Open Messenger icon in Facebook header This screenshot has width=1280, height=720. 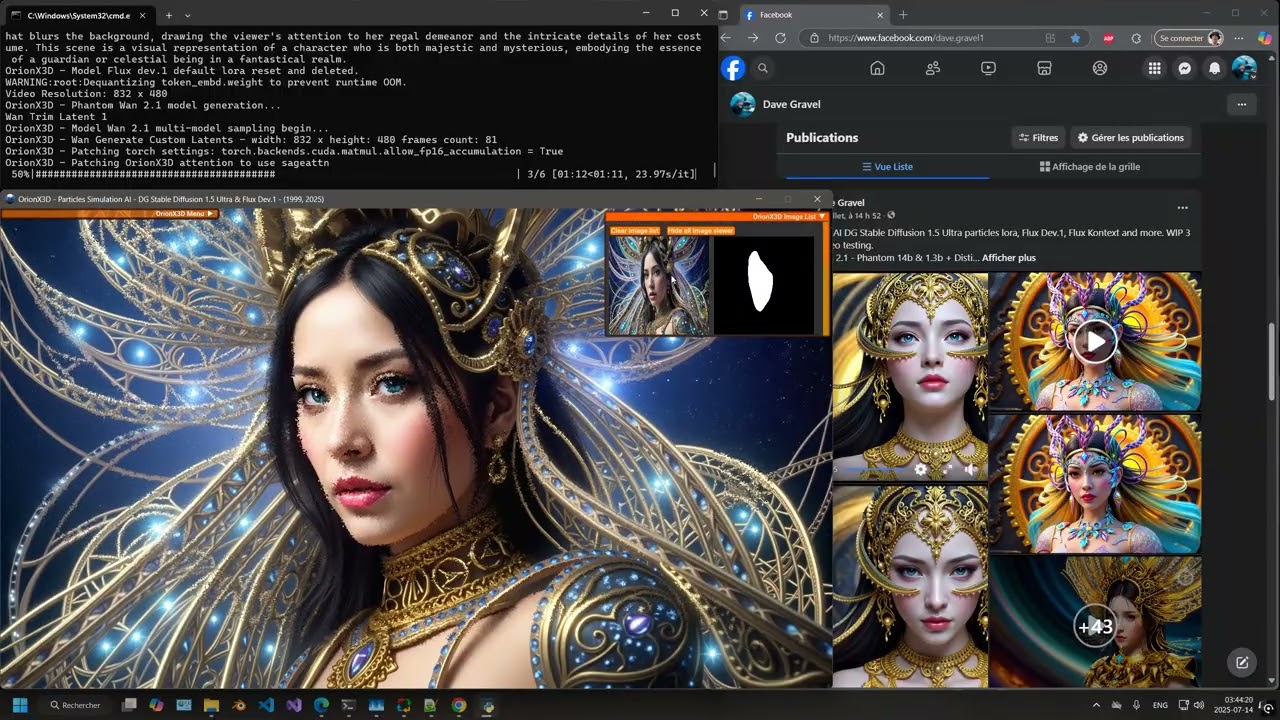click(1184, 68)
